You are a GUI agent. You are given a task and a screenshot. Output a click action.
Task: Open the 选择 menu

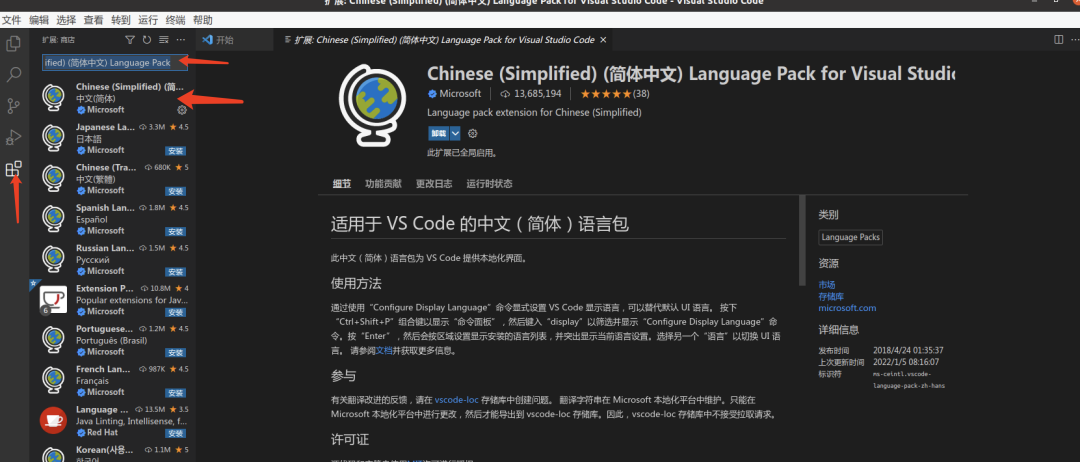click(66, 20)
